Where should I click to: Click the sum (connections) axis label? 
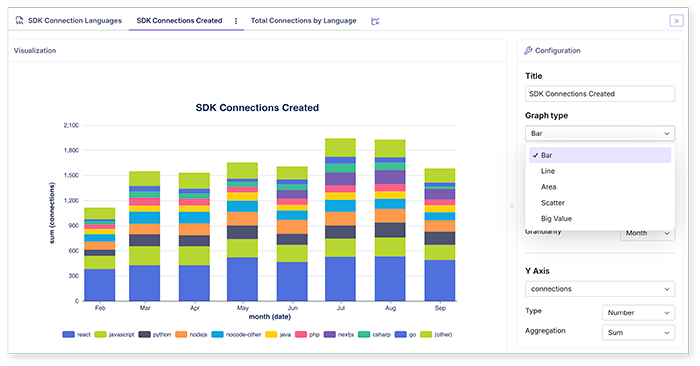tap(52, 213)
